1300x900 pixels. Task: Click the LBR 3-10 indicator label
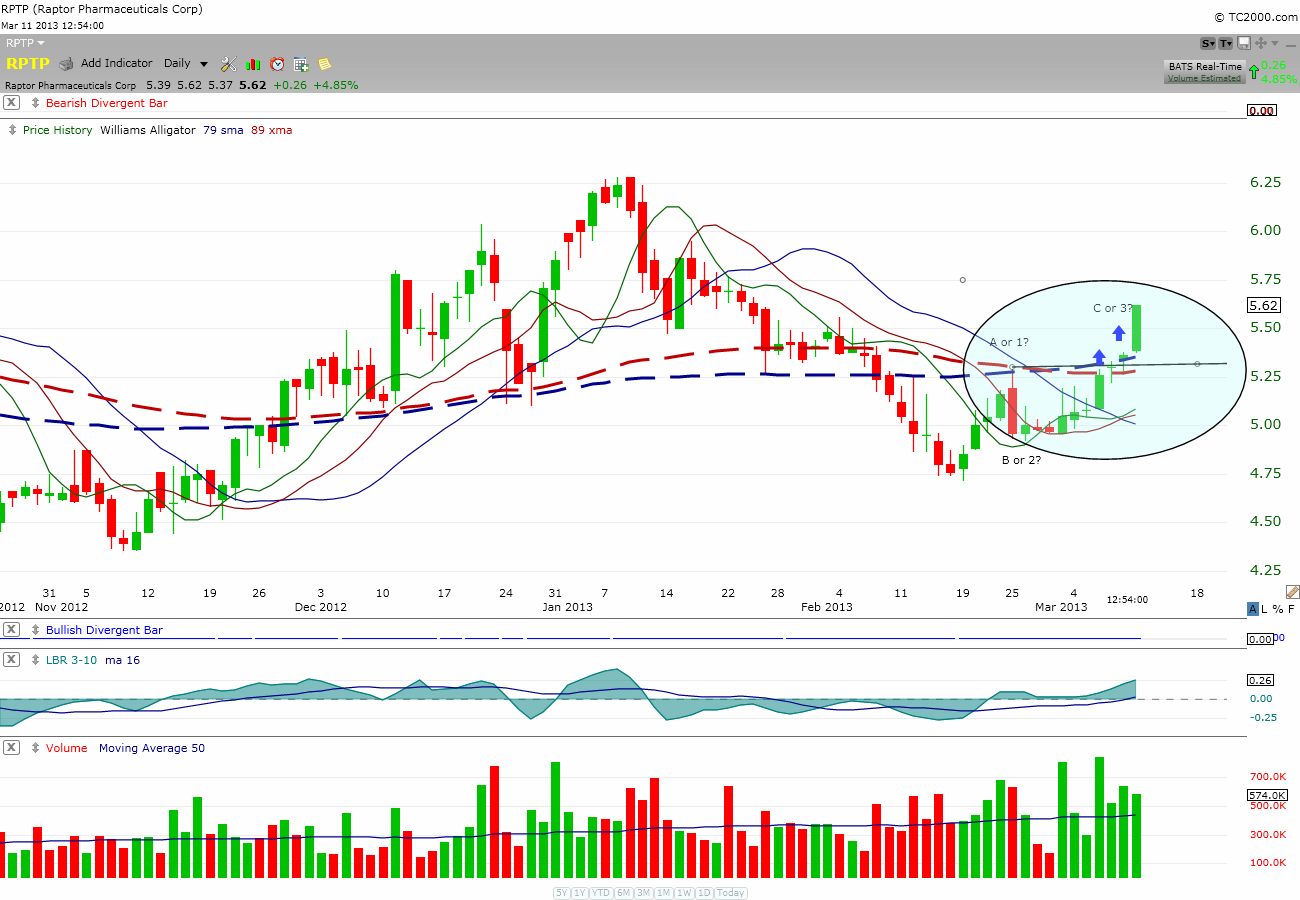[x=72, y=660]
